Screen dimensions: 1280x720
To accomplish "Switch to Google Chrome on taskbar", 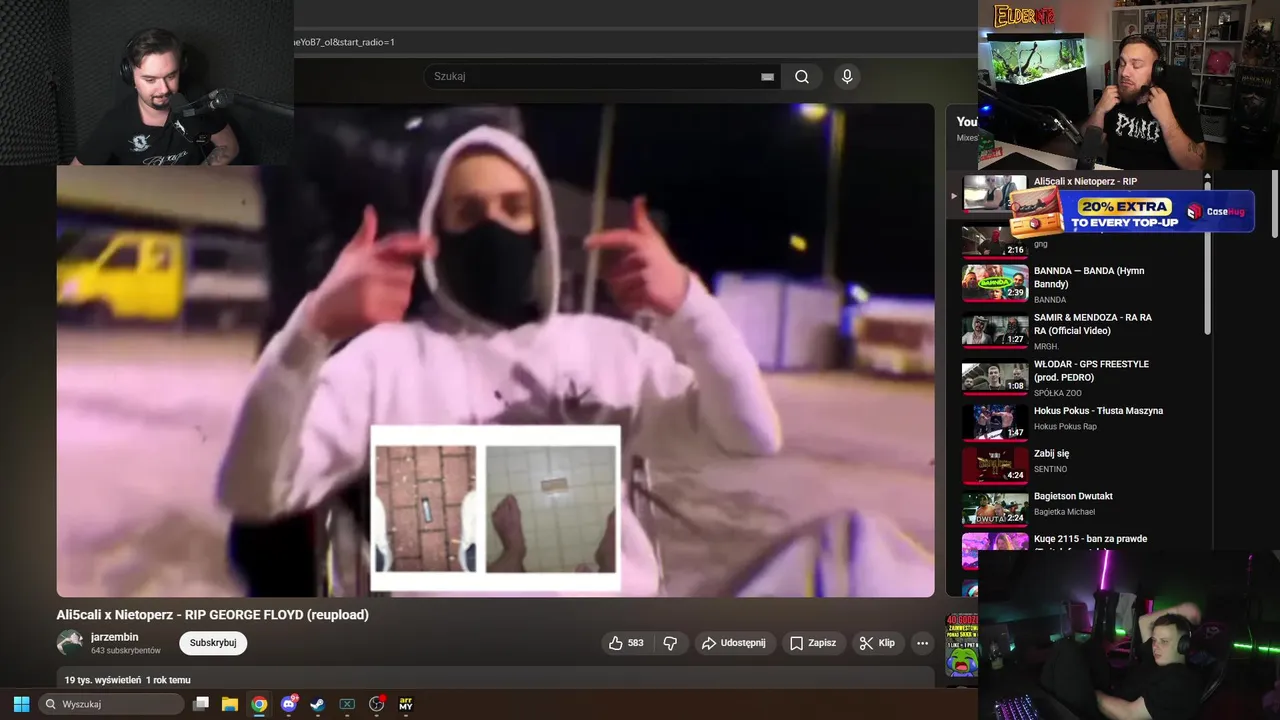I will click(259, 704).
